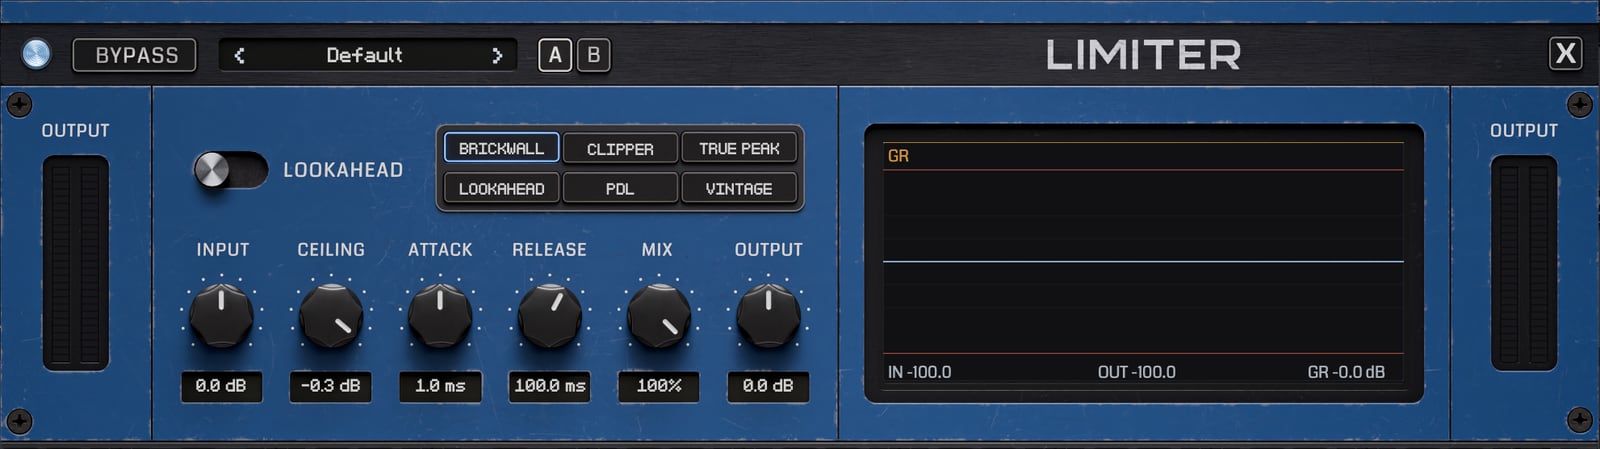Click the LOOKAHEAD switch label text
This screenshot has width=1600, height=449.
(x=343, y=170)
